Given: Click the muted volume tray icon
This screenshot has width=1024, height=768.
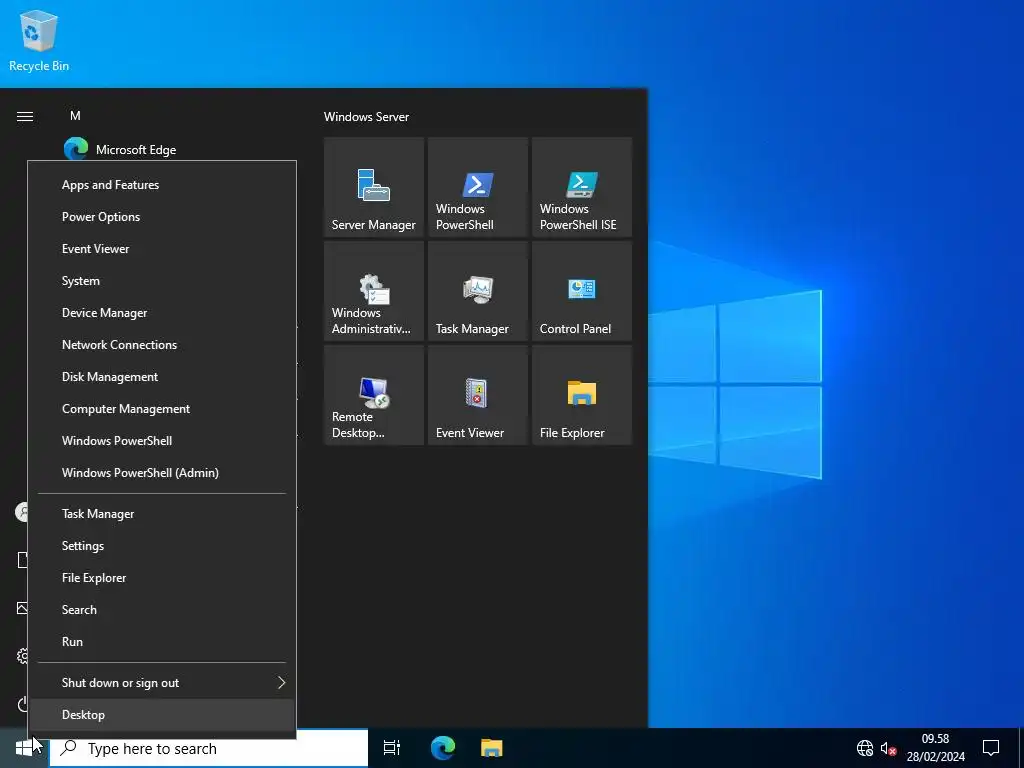Looking at the screenshot, I should click(x=888, y=748).
